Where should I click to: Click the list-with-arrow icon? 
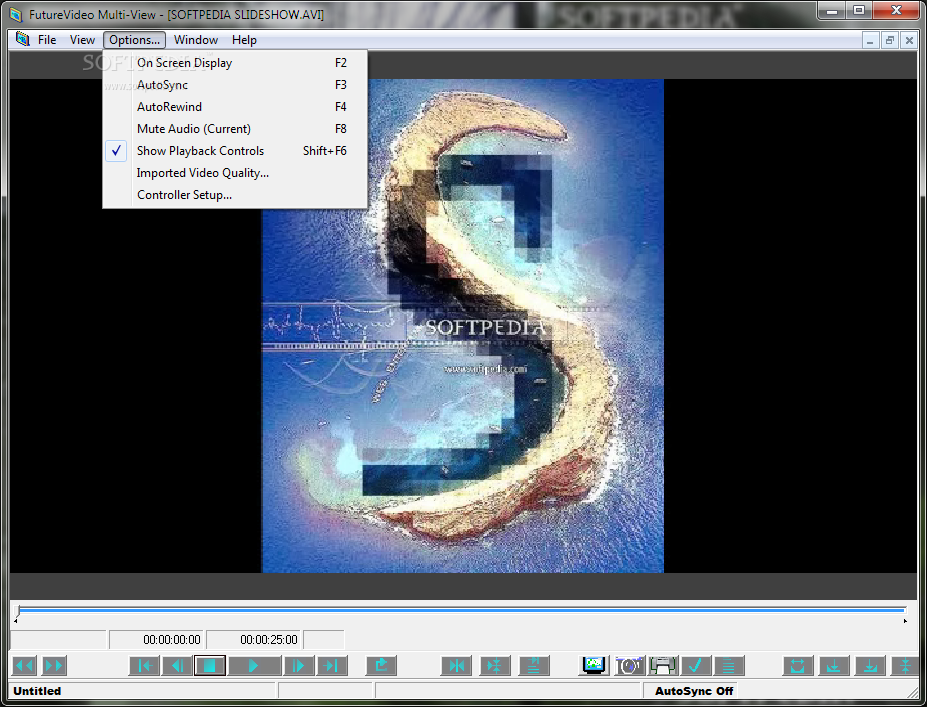(534, 666)
